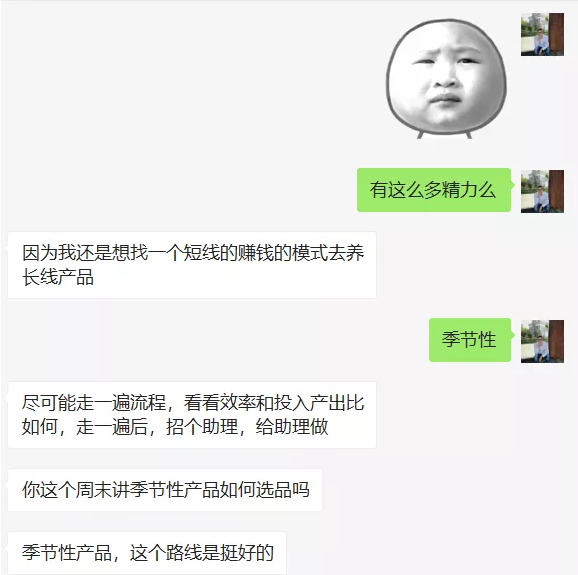Image resolution: width=578 pixels, height=575 pixels.
Task: Click the phrase 给助理做 at message end
Action: point(292,427)
